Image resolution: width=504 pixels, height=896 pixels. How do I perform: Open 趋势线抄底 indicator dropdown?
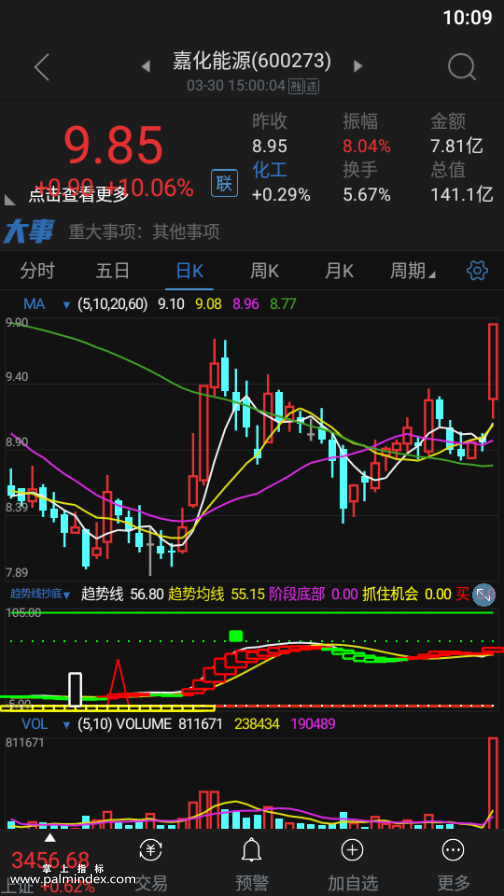pyautogui.click(x=39, y=594)
